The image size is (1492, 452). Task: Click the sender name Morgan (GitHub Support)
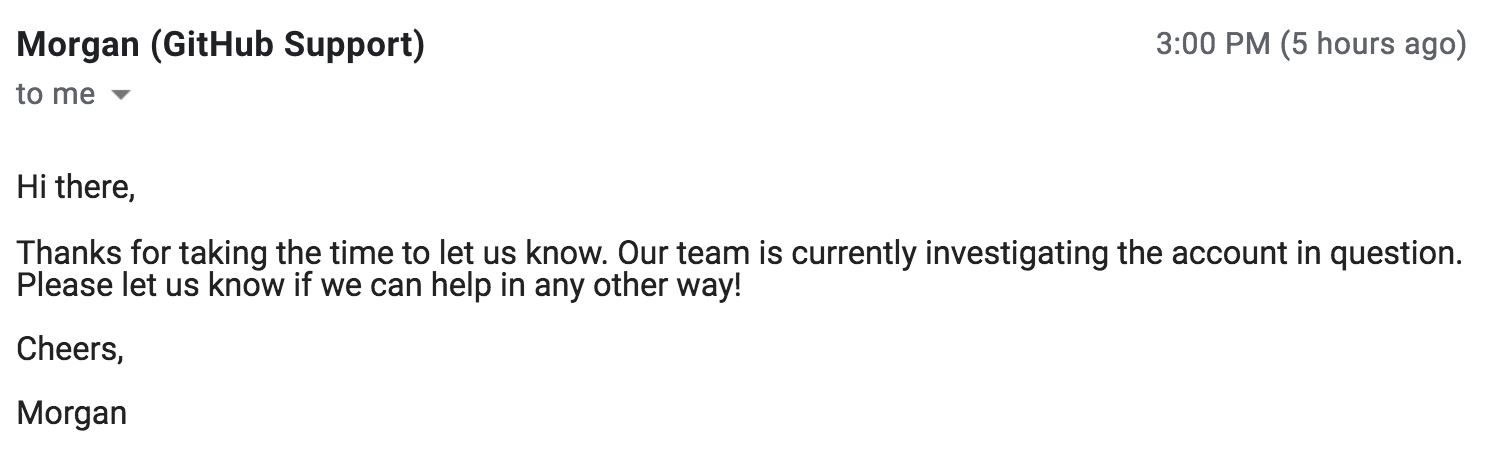coord(221,45)
